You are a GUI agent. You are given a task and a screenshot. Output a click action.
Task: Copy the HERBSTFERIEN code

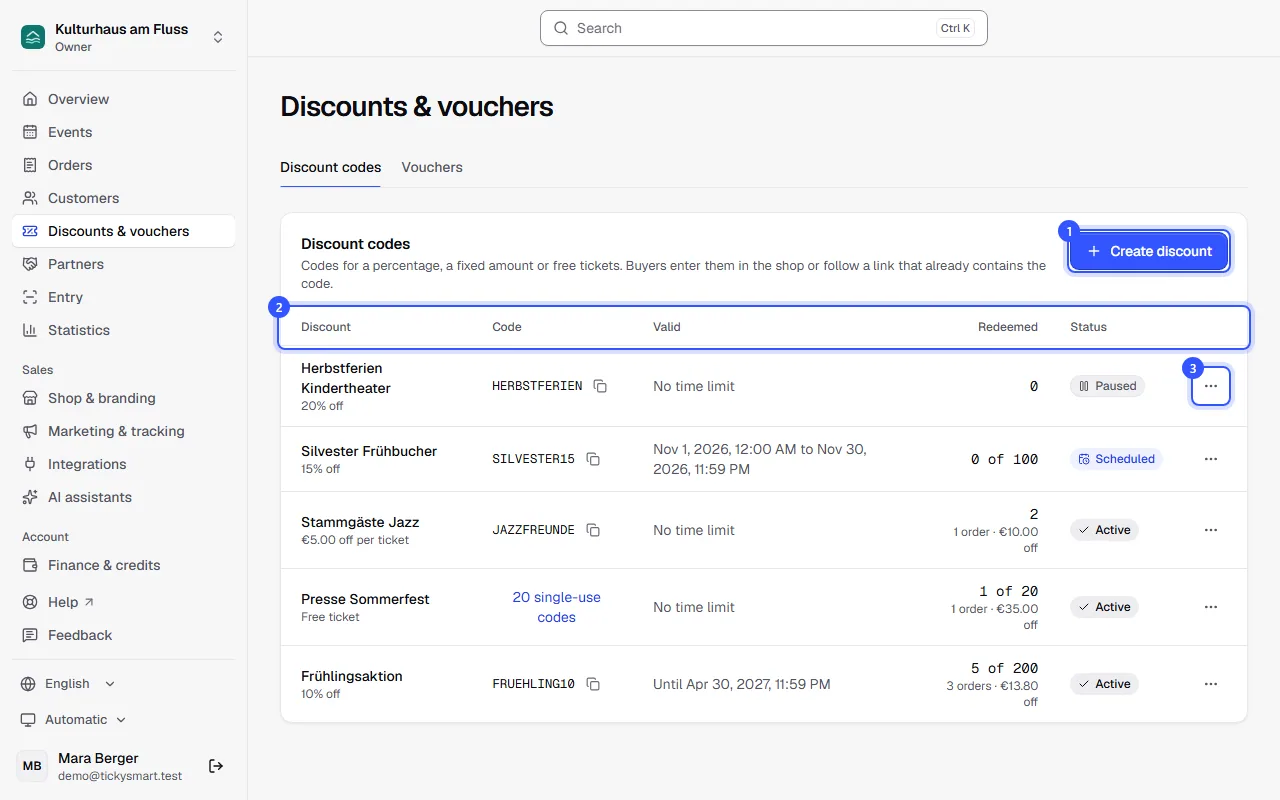(600, 386)
